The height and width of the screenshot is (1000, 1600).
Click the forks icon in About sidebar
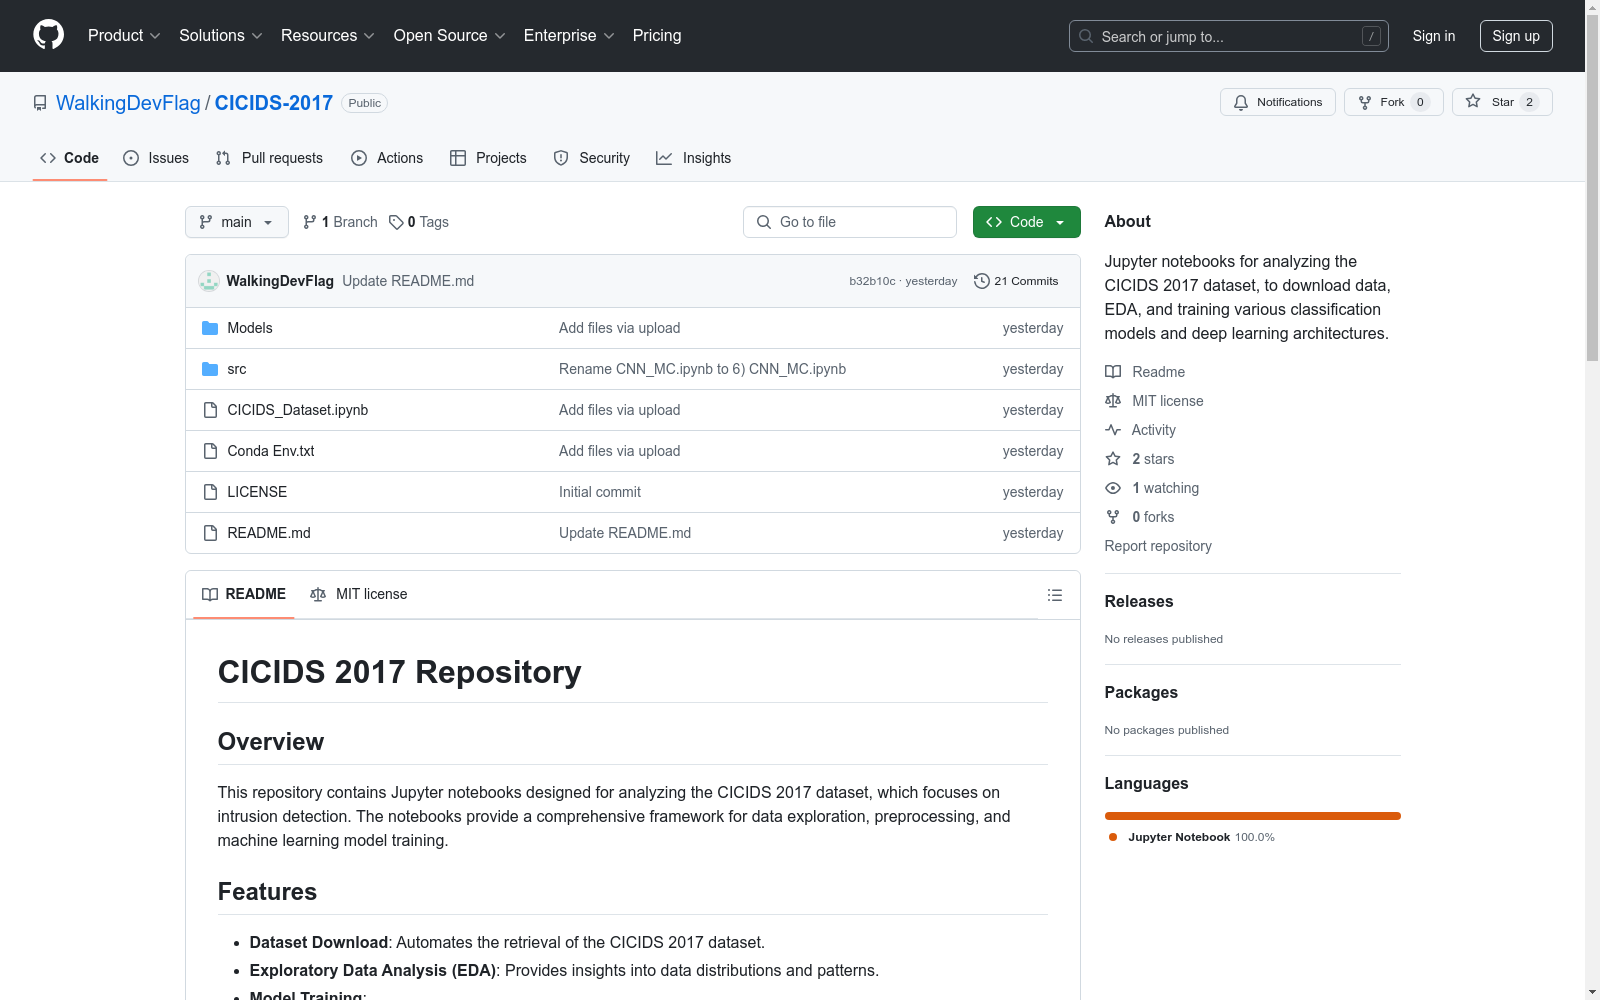[1113, 517]
